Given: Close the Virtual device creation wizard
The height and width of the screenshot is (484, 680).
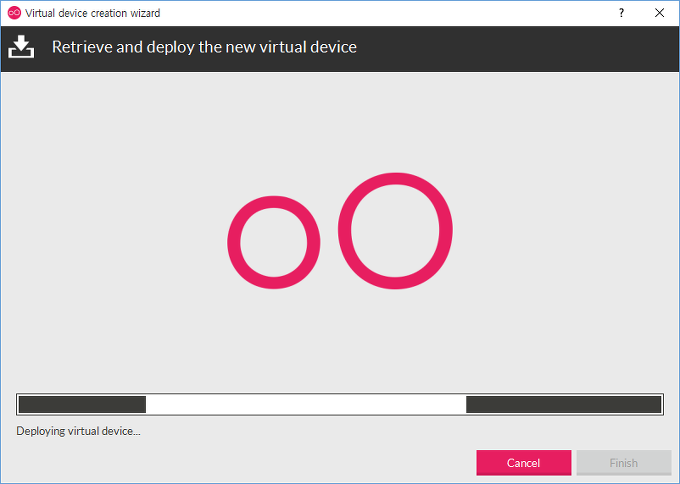Looking at the screenshot, I should point(659,13).
